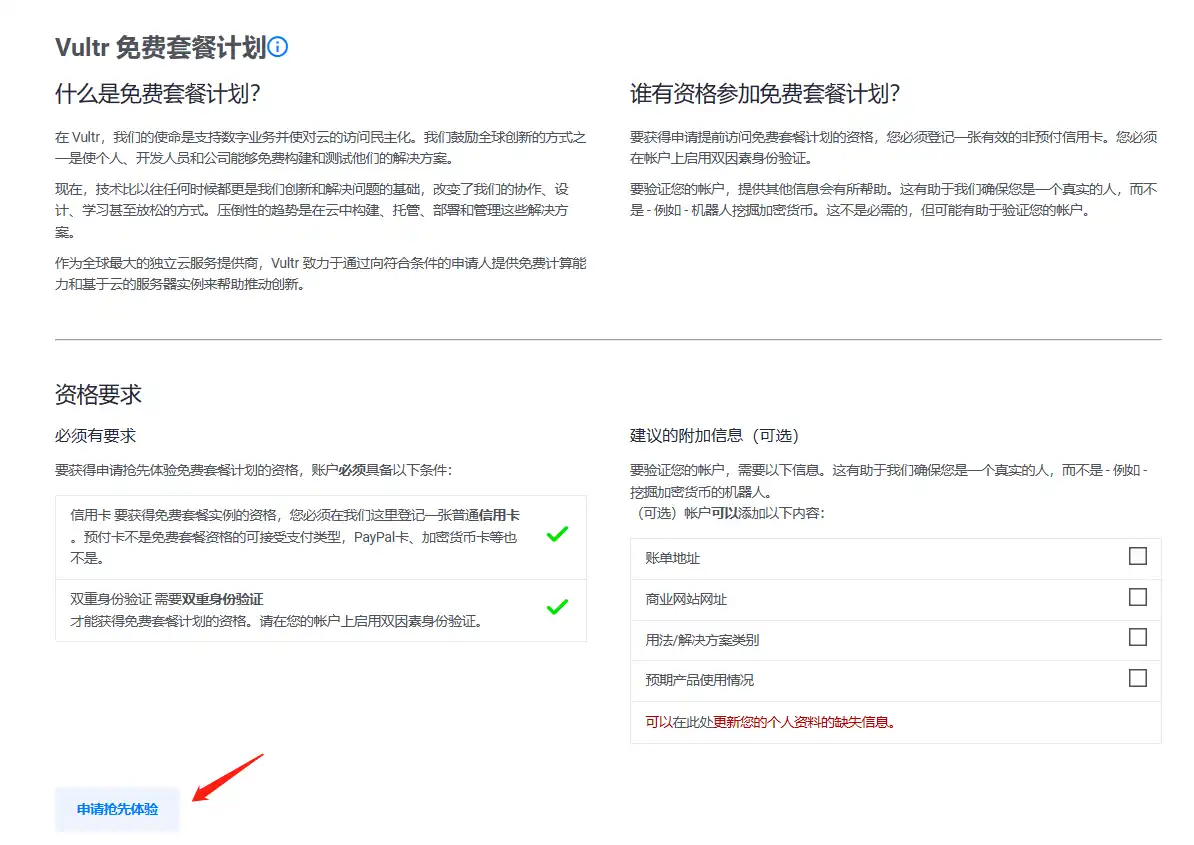Tick the 用法/解决方案类别 checkbox
Viewport: 1194px width, 845px height.
point(1138,637)
